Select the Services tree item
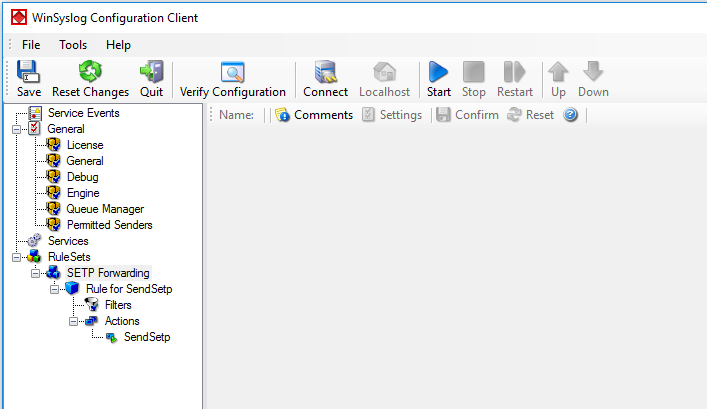This screenshot has width=707, height=409. pyautogui.click(x=68, y=241)
